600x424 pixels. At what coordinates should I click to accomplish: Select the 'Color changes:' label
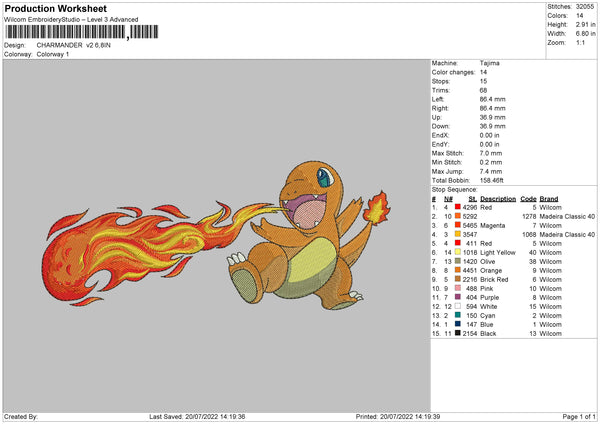pos(453,72)
